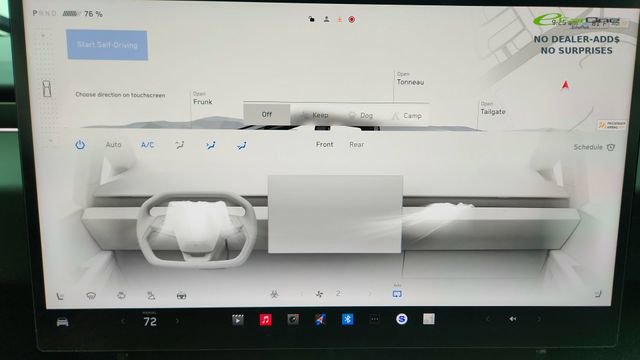
Task: Tap the 72 temperature readout
Action: (150, 321)
